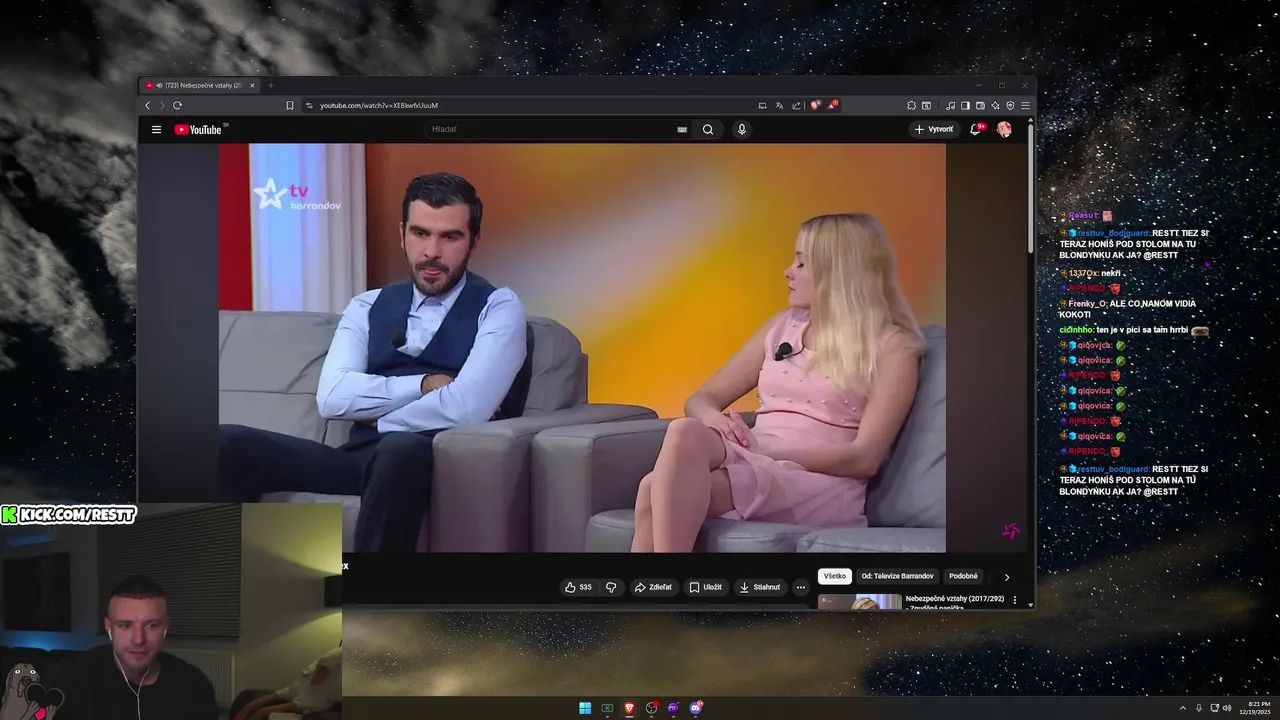Open the browser main menu
This screenshot has width=1280, height=720.
point(1025,105)
